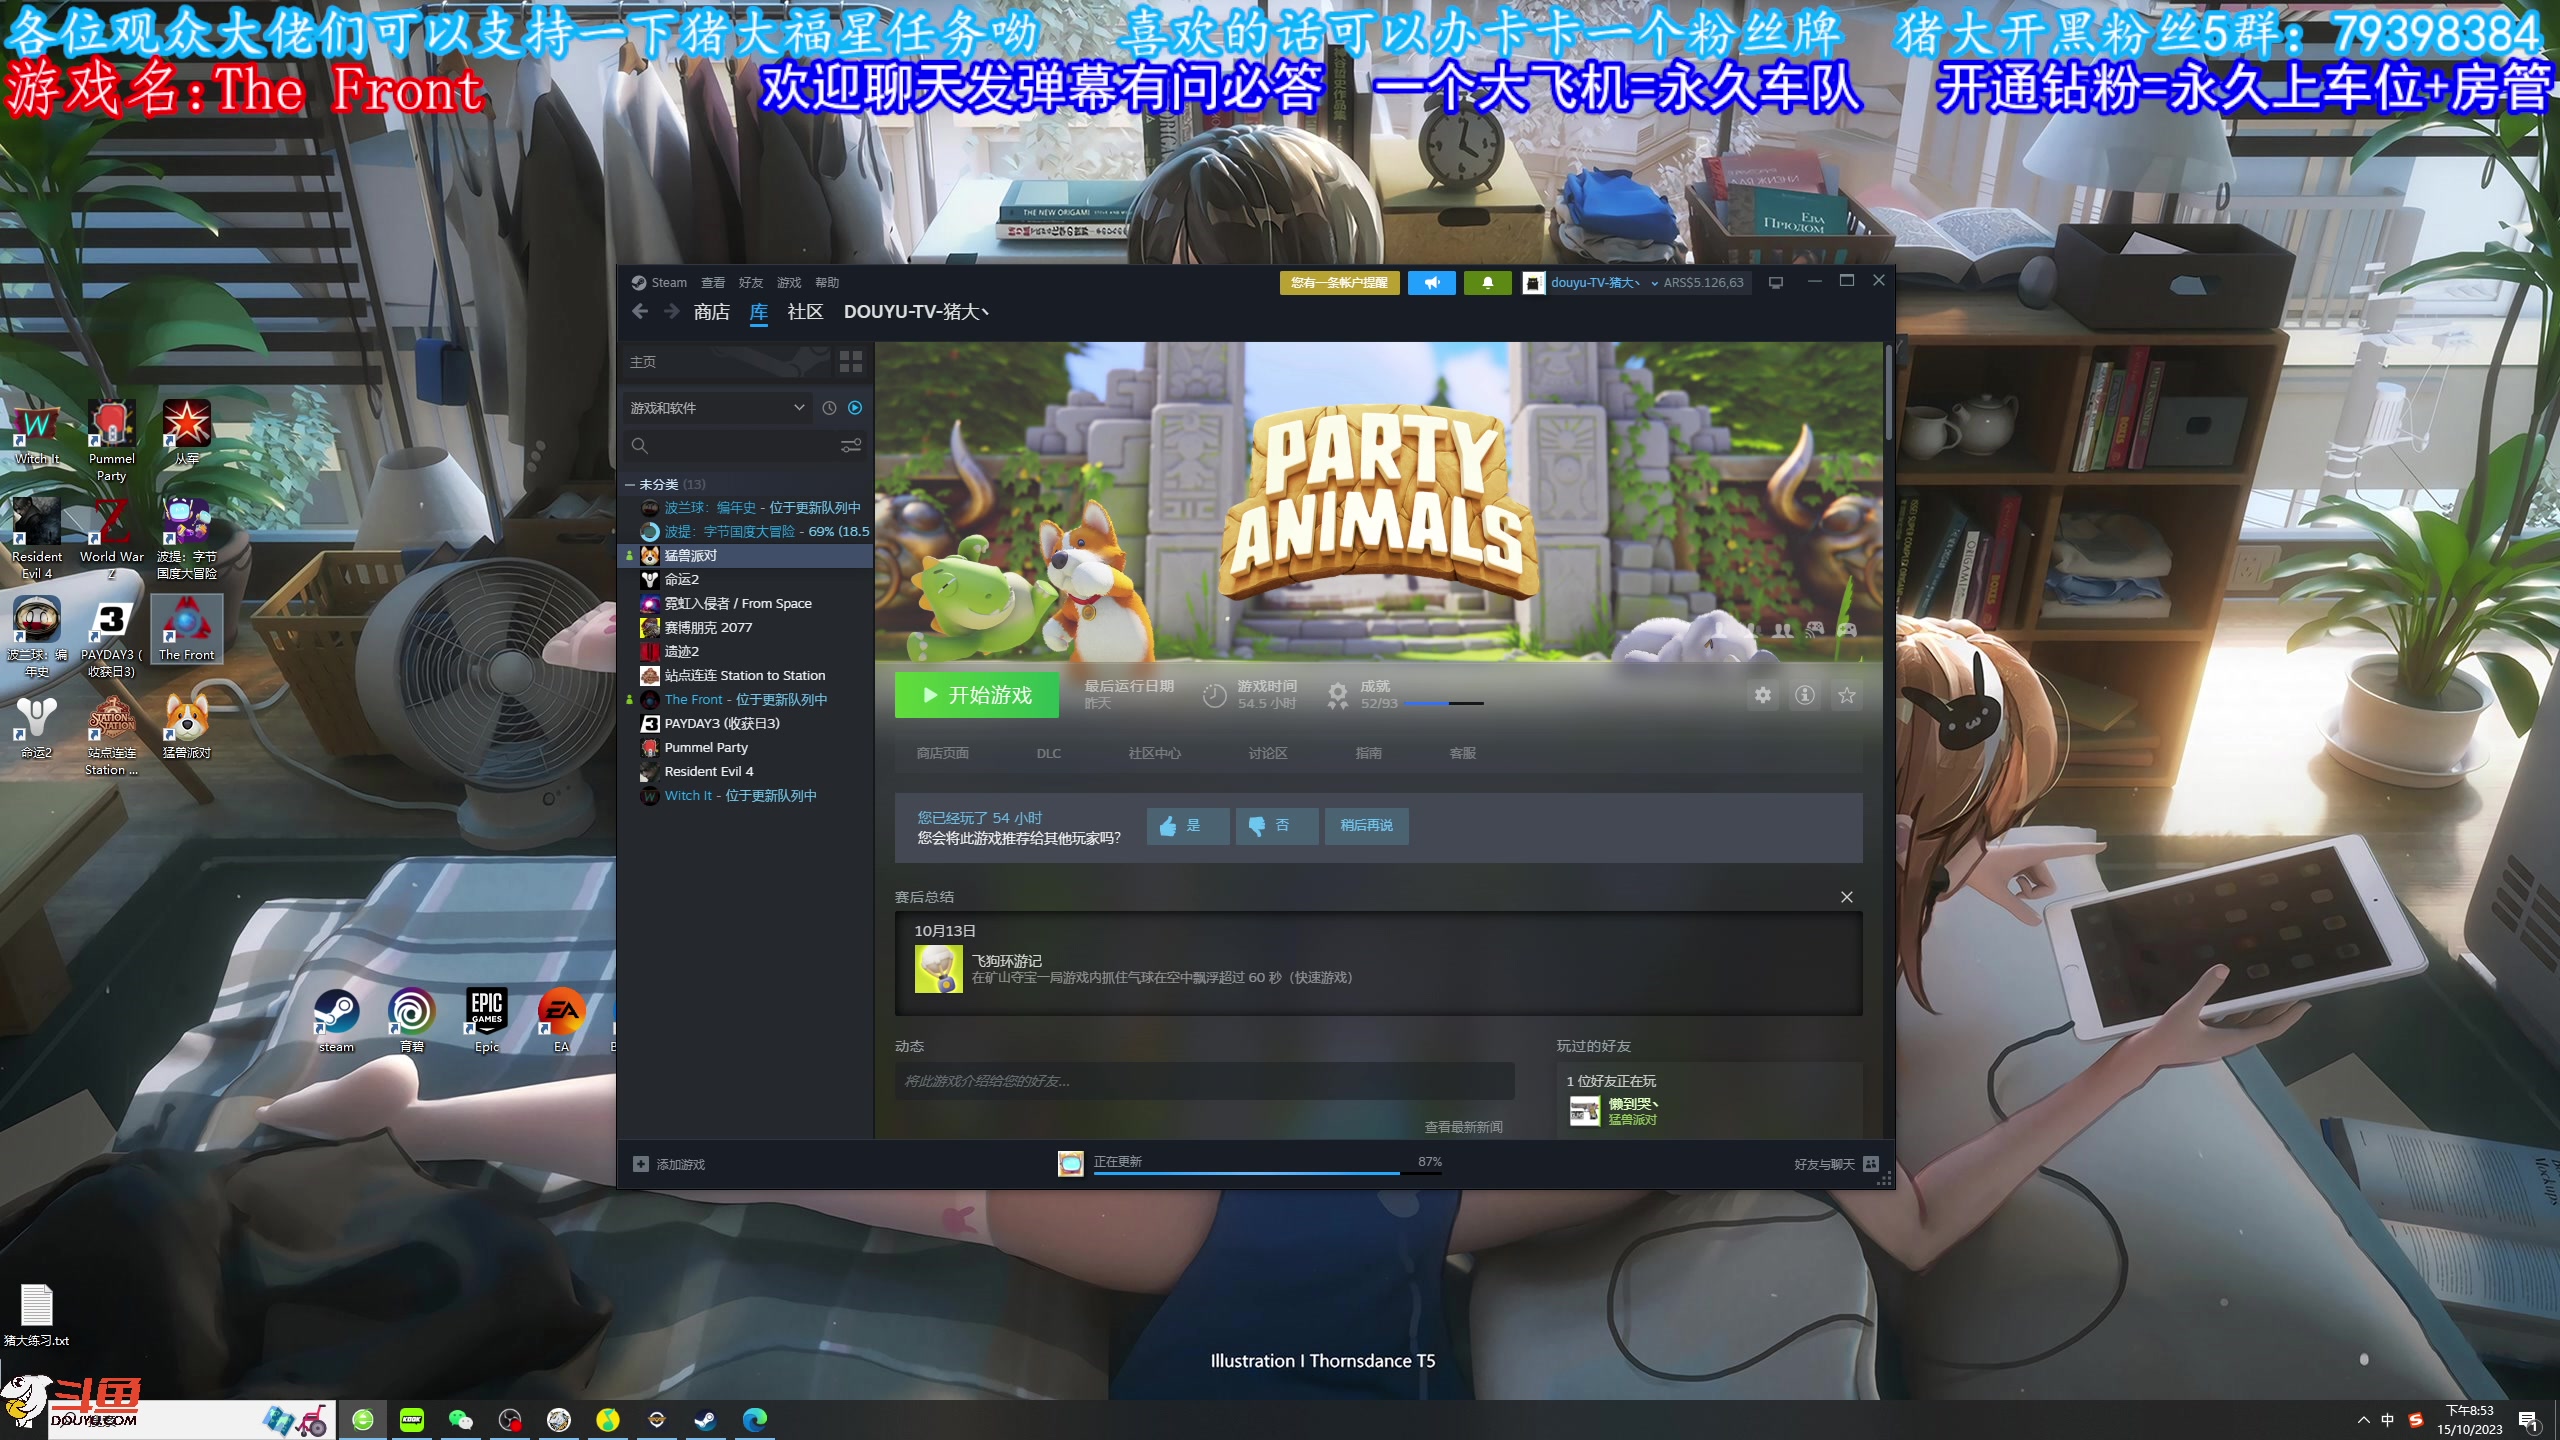Click 飞狗环游记 achievement thumbnail

tap(939, 969)
